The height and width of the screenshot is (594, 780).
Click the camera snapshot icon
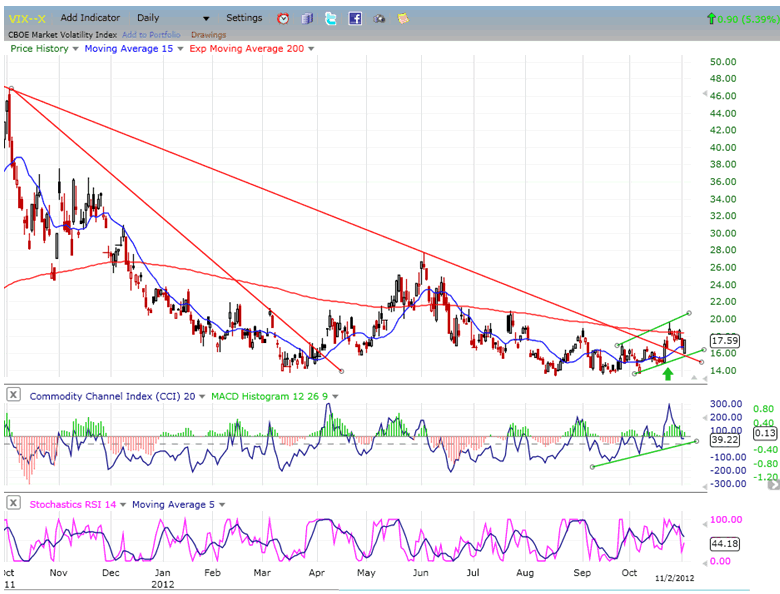[x=379, y=18]
